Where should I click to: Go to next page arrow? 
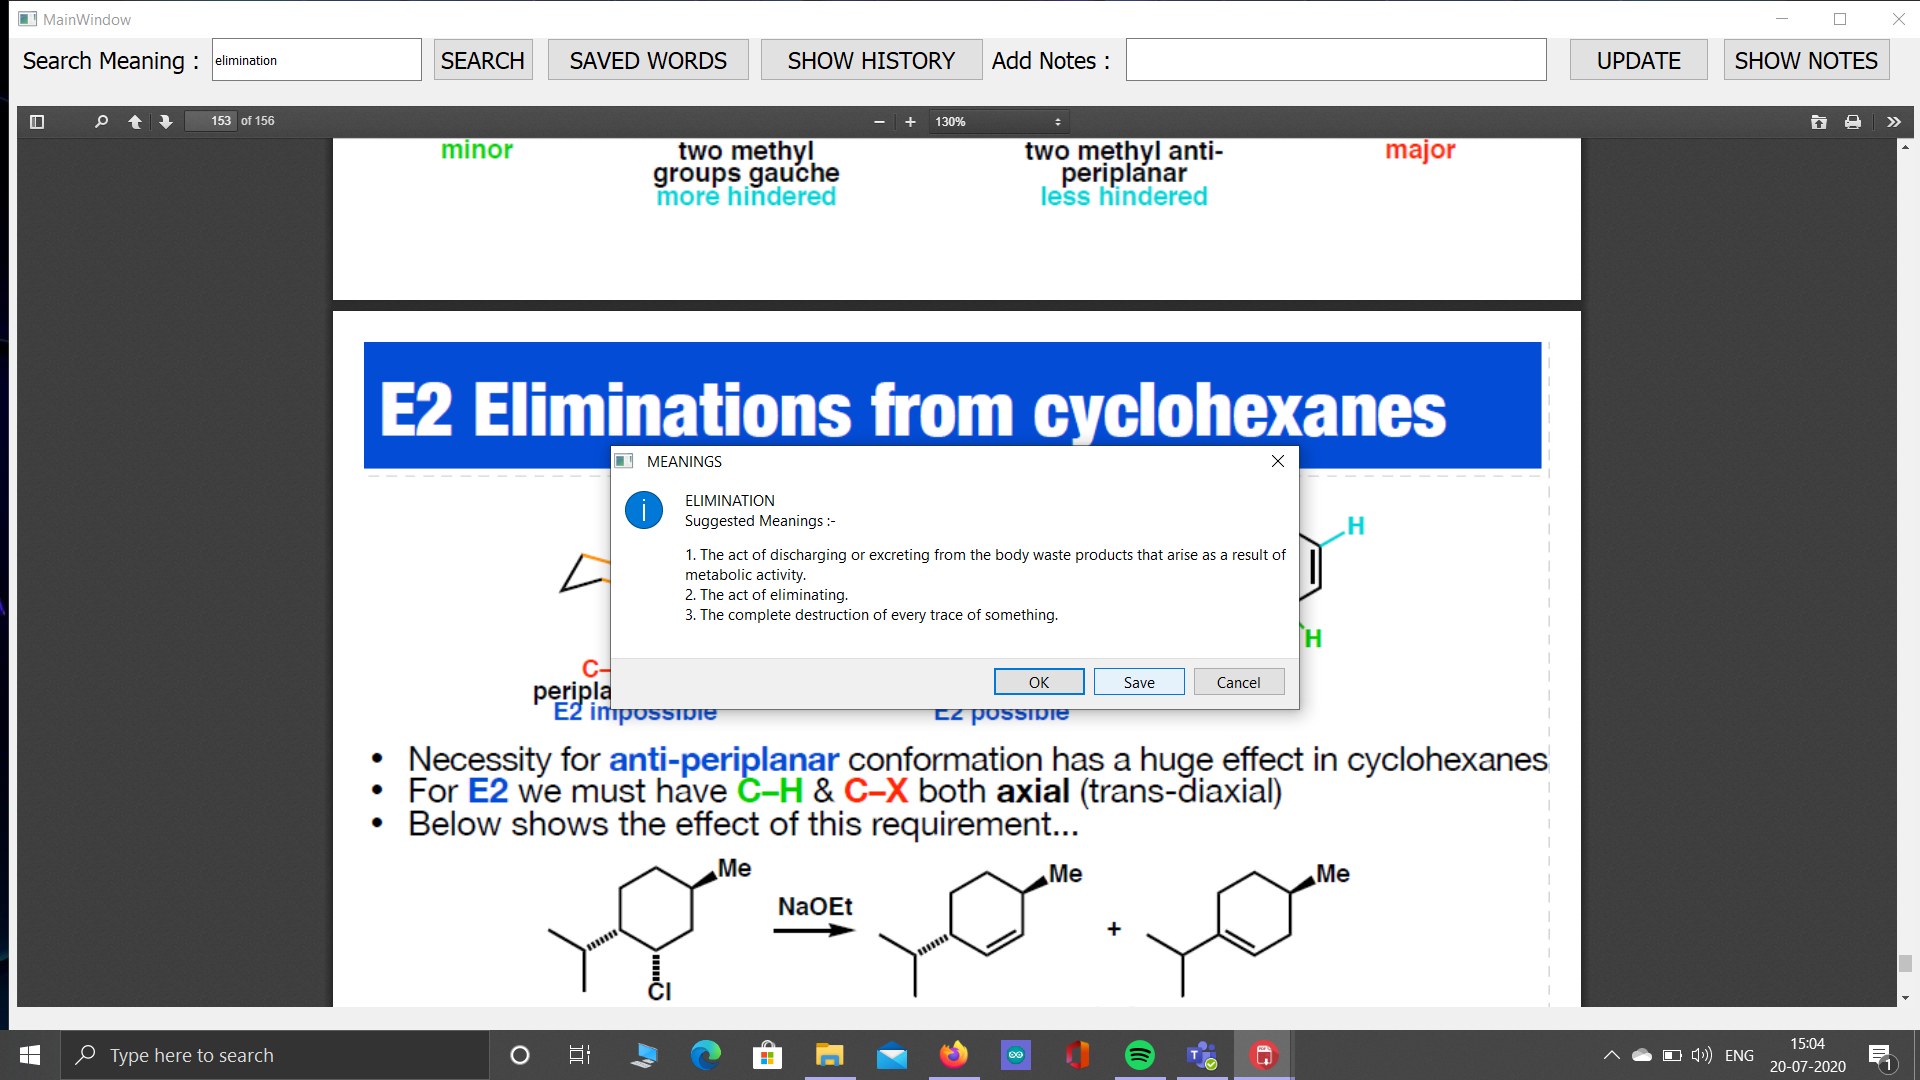point(166,121)
